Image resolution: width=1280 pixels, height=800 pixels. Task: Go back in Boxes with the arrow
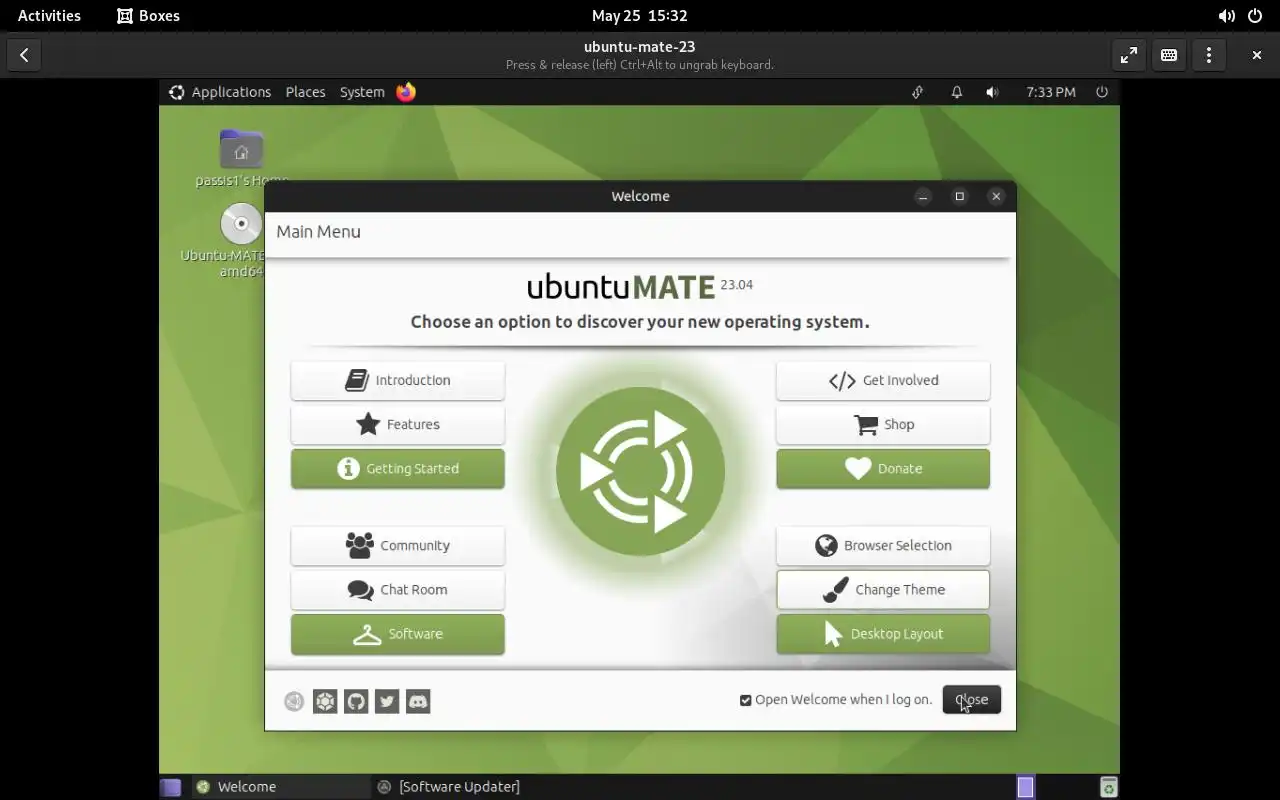24,55
